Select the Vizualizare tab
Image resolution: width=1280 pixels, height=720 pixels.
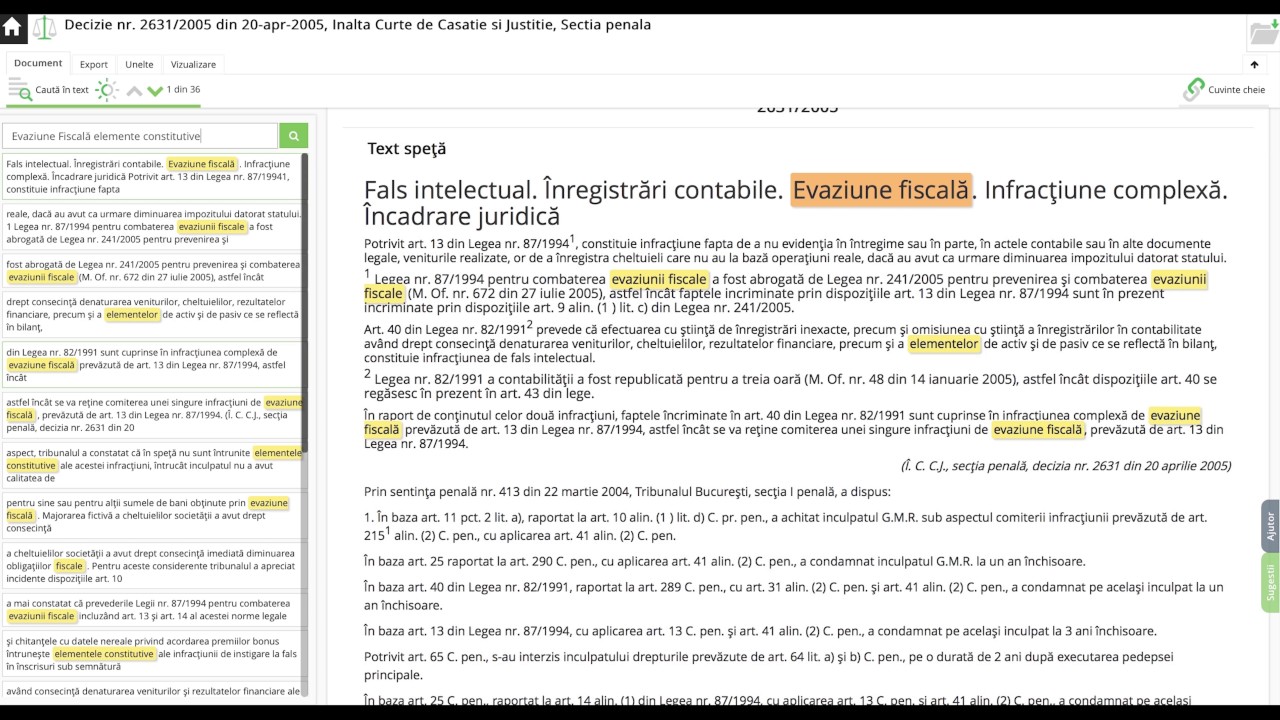tap(193, 64)
